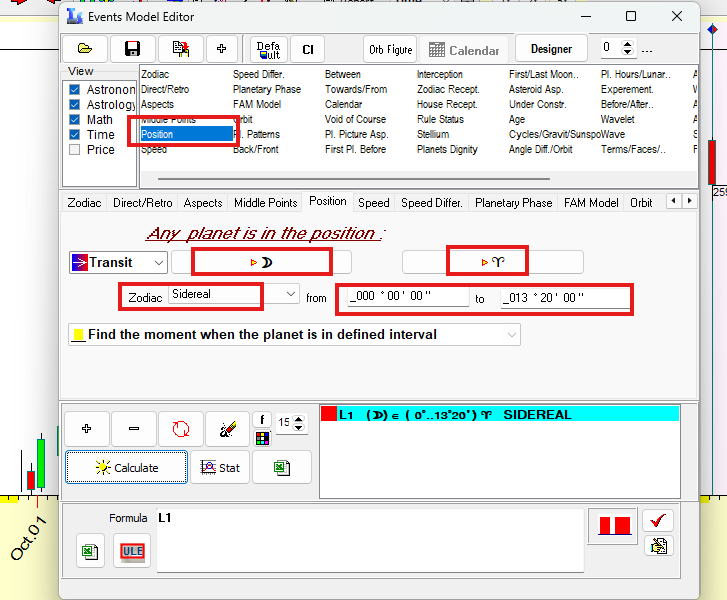
Task: Click the red checkmark icon
Action: (657, 520)
